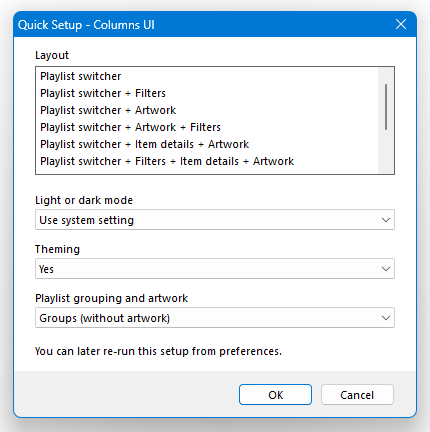This screenshot has height=432, width=430.
Task: Choose Playlist switcher + Filters layout
Action: tap(209, 93)
